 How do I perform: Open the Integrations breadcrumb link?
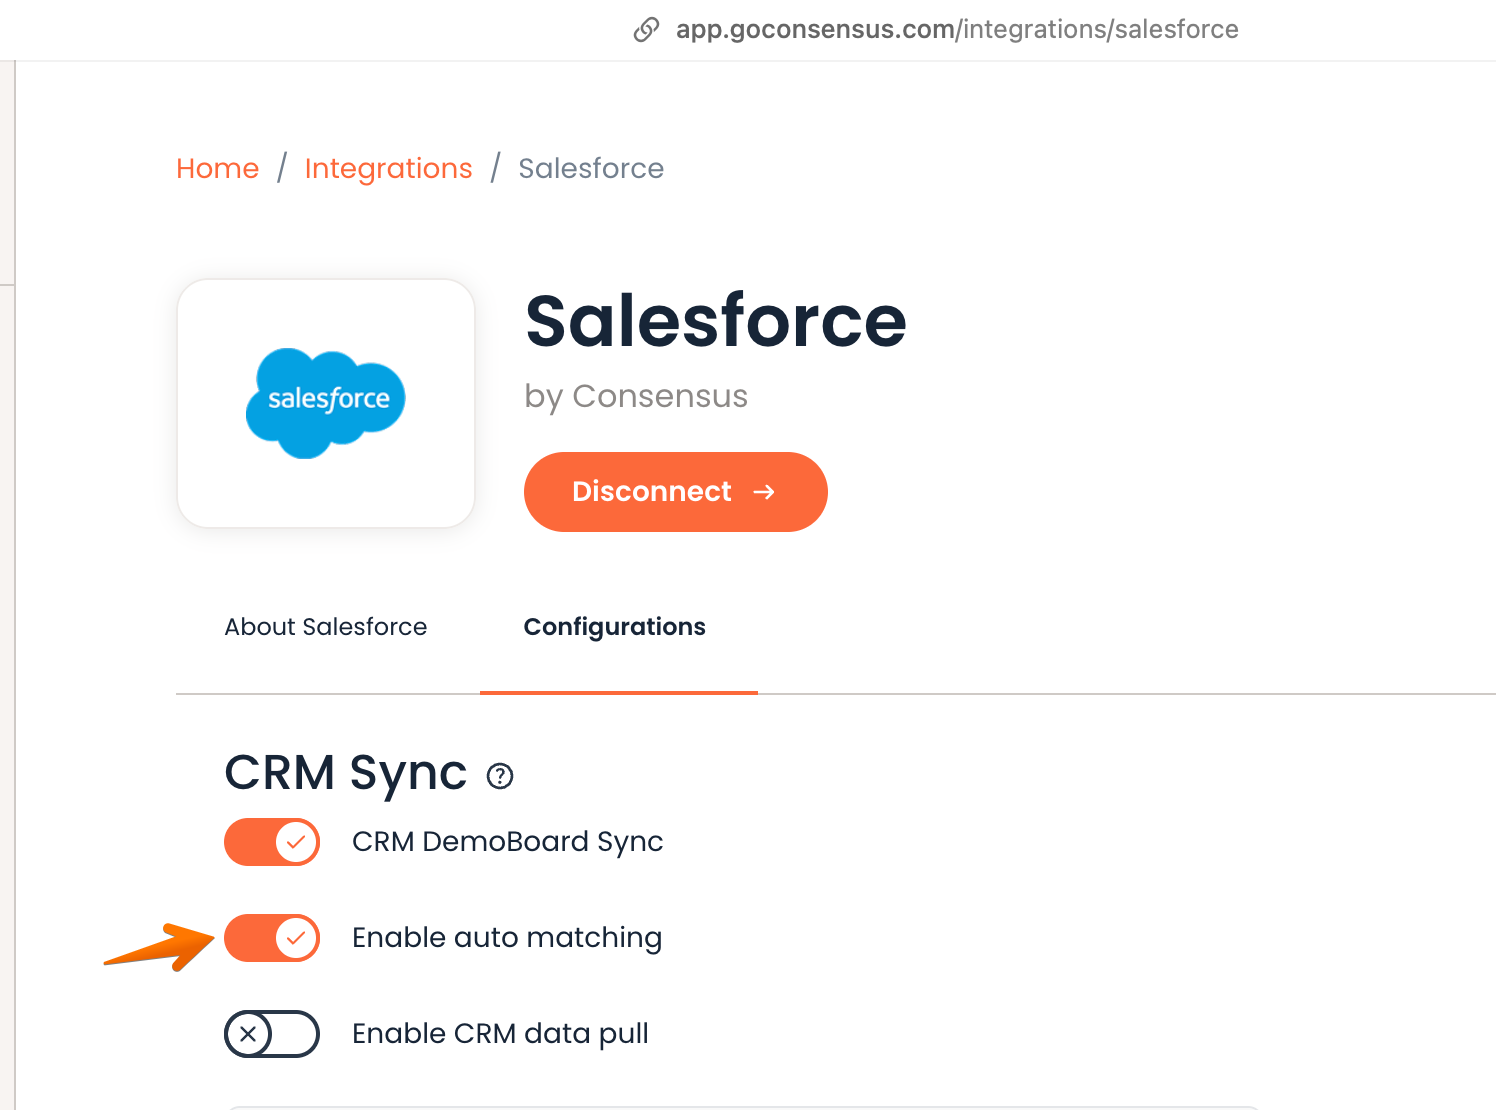click(389, 168)
